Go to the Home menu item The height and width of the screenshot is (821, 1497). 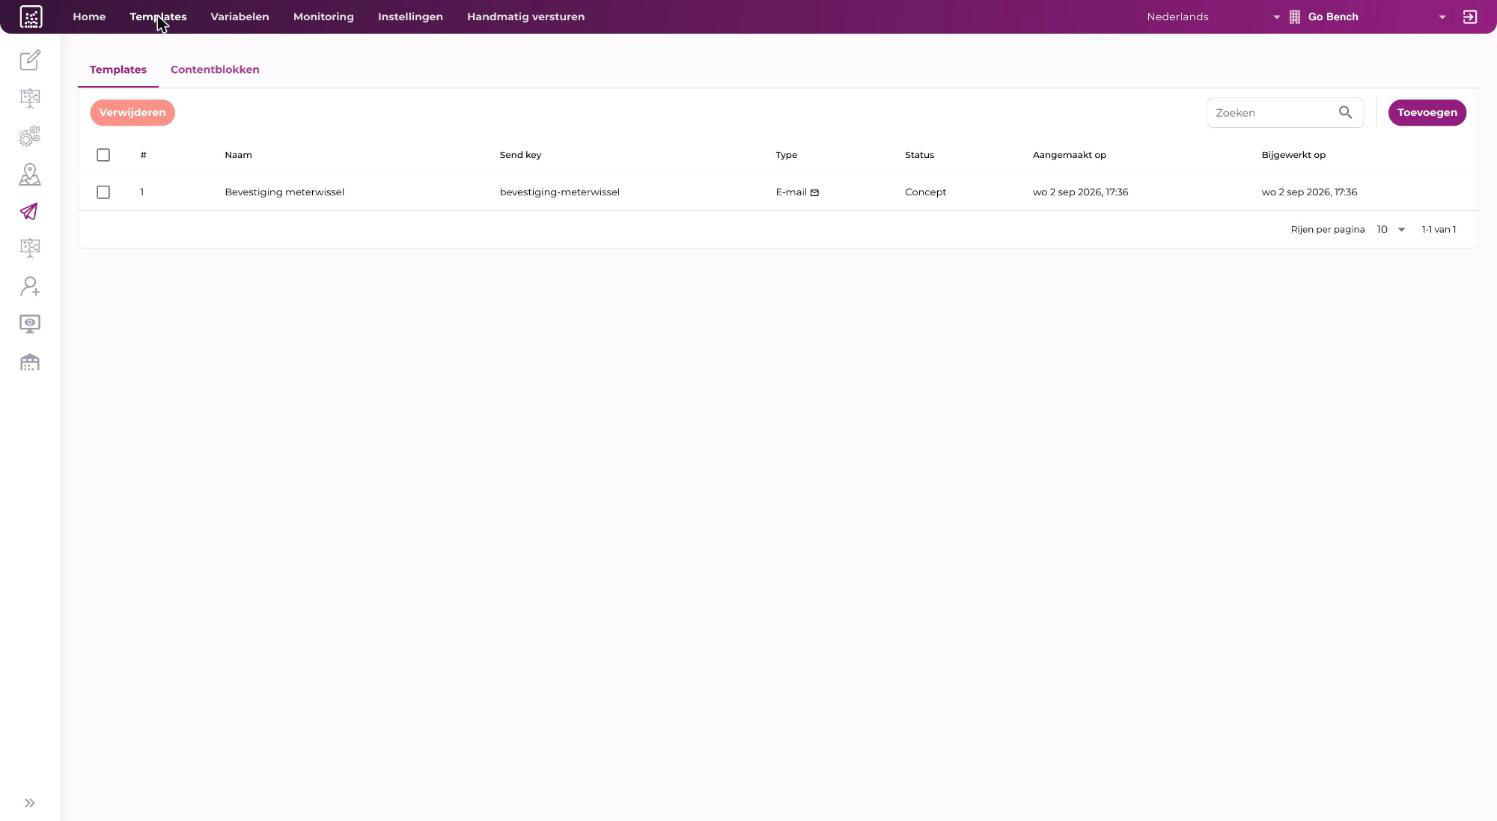pos(89,17)
